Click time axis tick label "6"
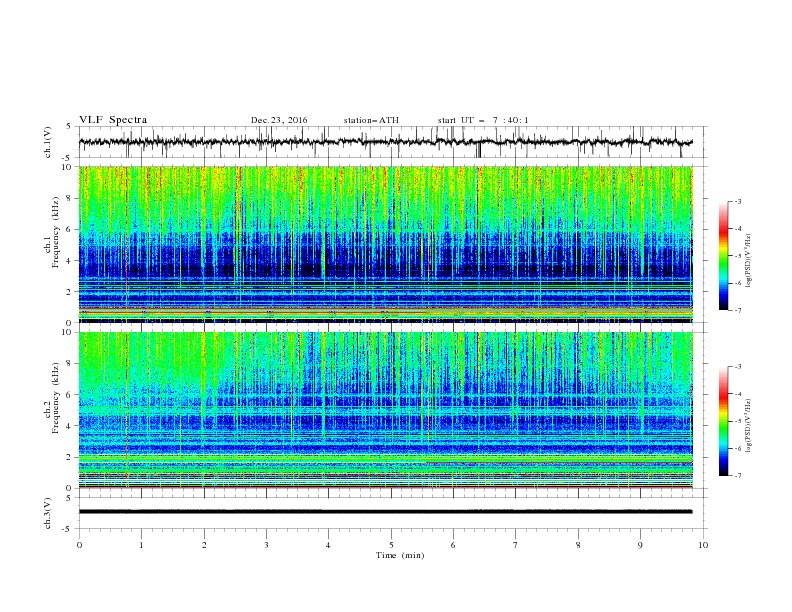The width and height of the screenshot is (792, 612). pyautogui.click(x=453, y=545)
